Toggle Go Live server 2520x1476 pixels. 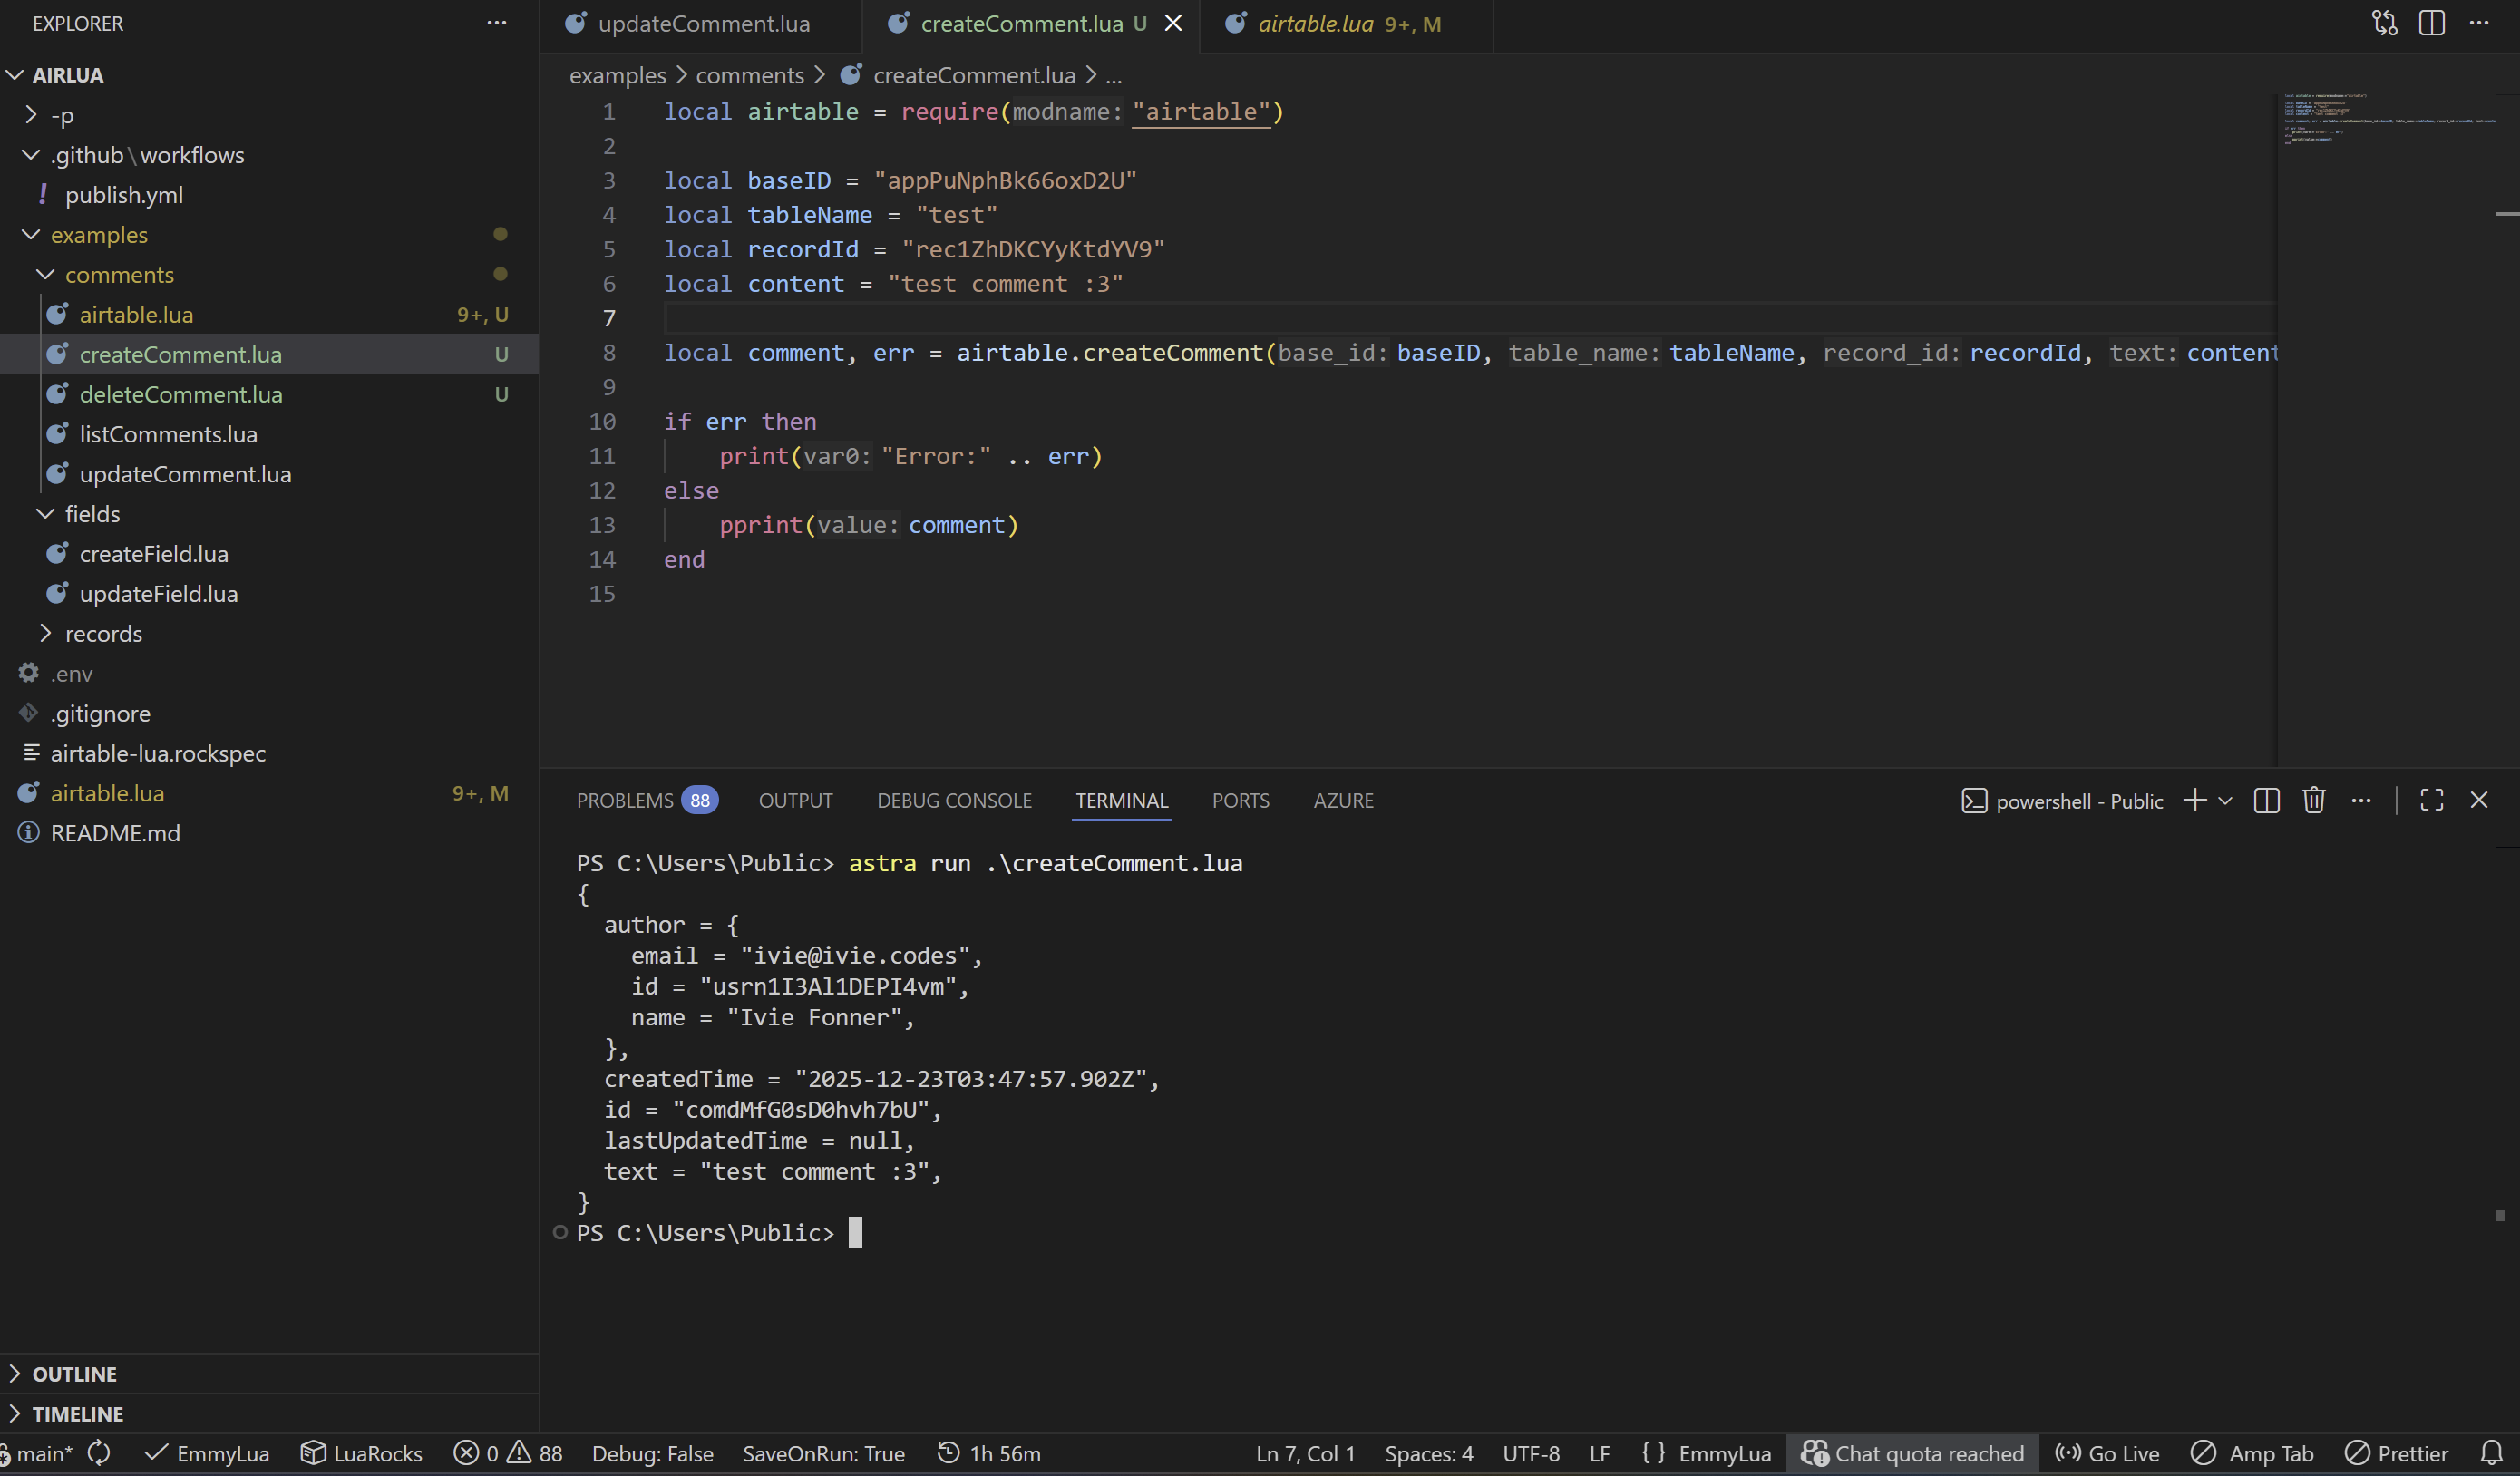(x=2107, y=1453)
